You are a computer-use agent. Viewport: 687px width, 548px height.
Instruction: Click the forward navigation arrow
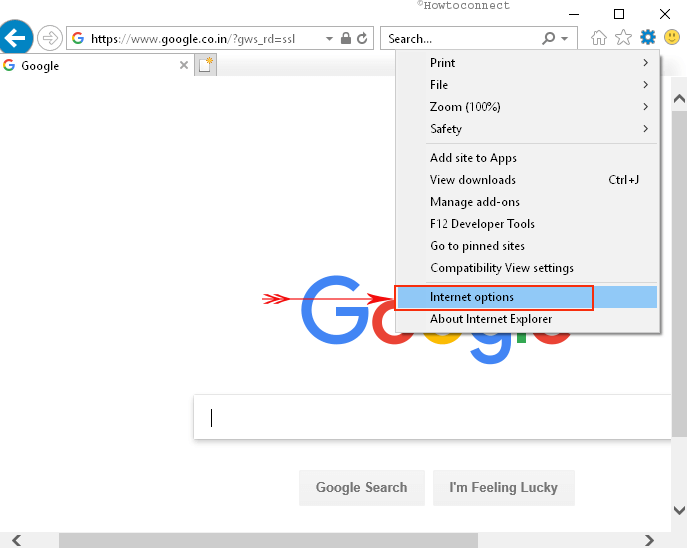pyautogui.click(x=50, y=38)
